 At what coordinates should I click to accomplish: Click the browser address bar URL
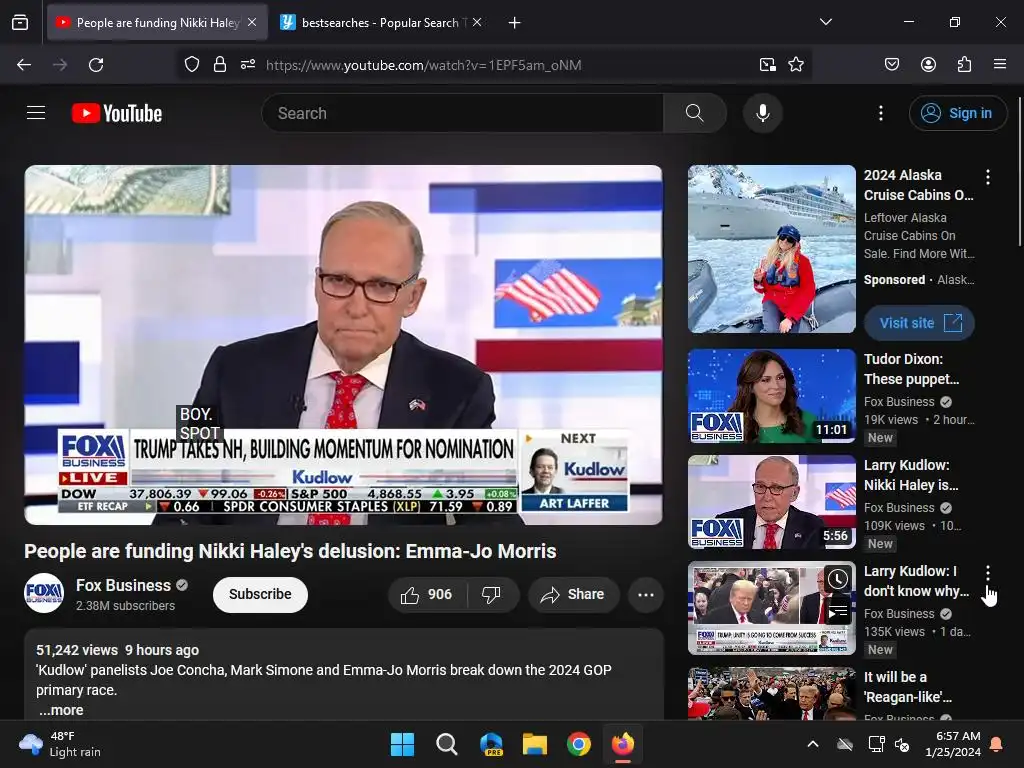coord(423,65)
